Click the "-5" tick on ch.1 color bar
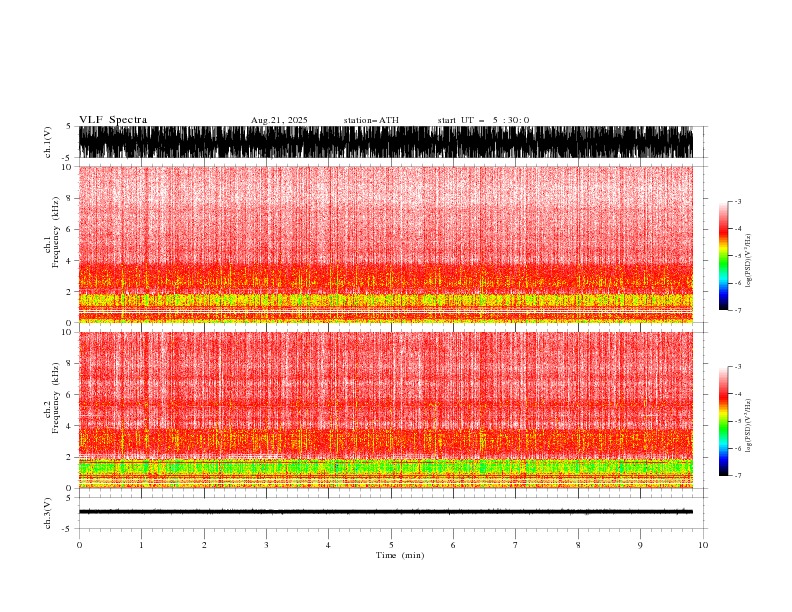Image resolution: width=792 pixels, height=612 pixels. 737,256
